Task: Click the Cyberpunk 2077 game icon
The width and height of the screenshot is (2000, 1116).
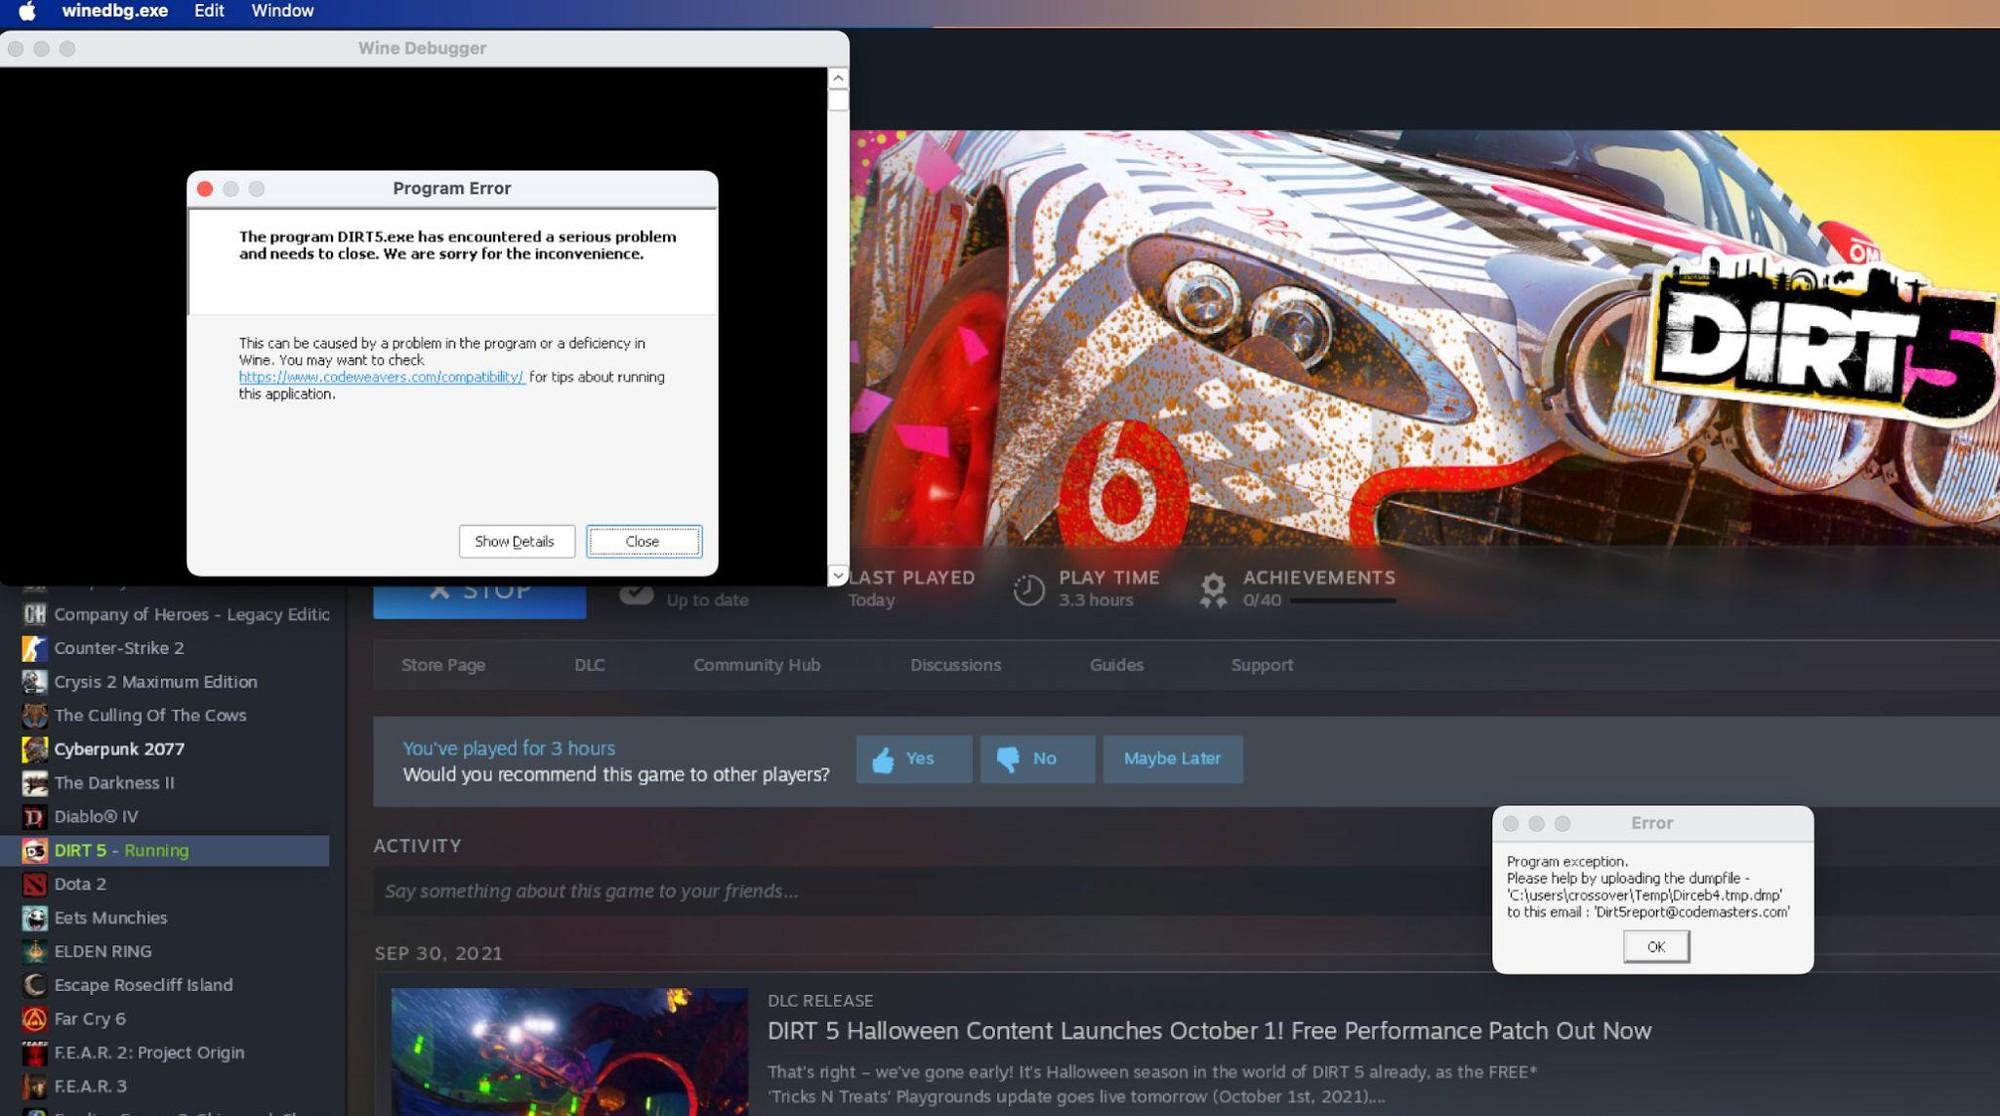Action: pyautogui.click(x=34, y=749)
